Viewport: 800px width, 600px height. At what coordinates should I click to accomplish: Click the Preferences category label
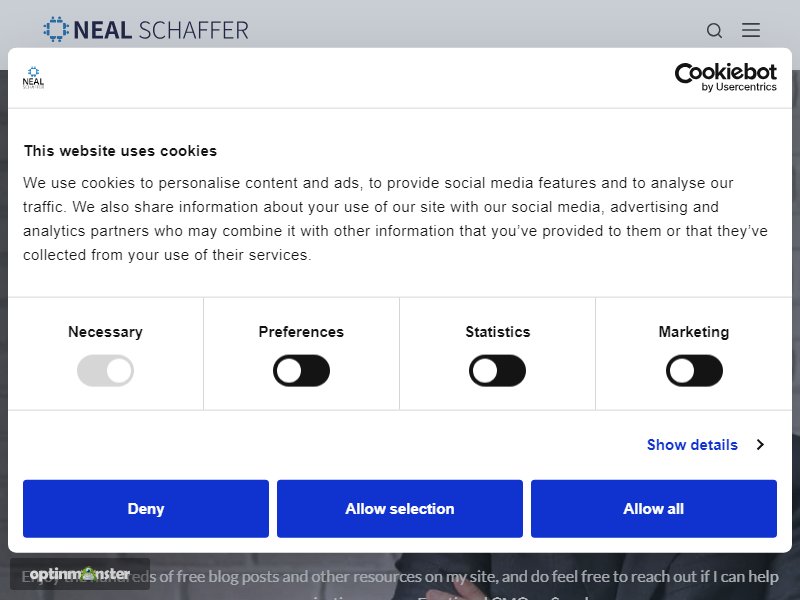coord(301,332)
